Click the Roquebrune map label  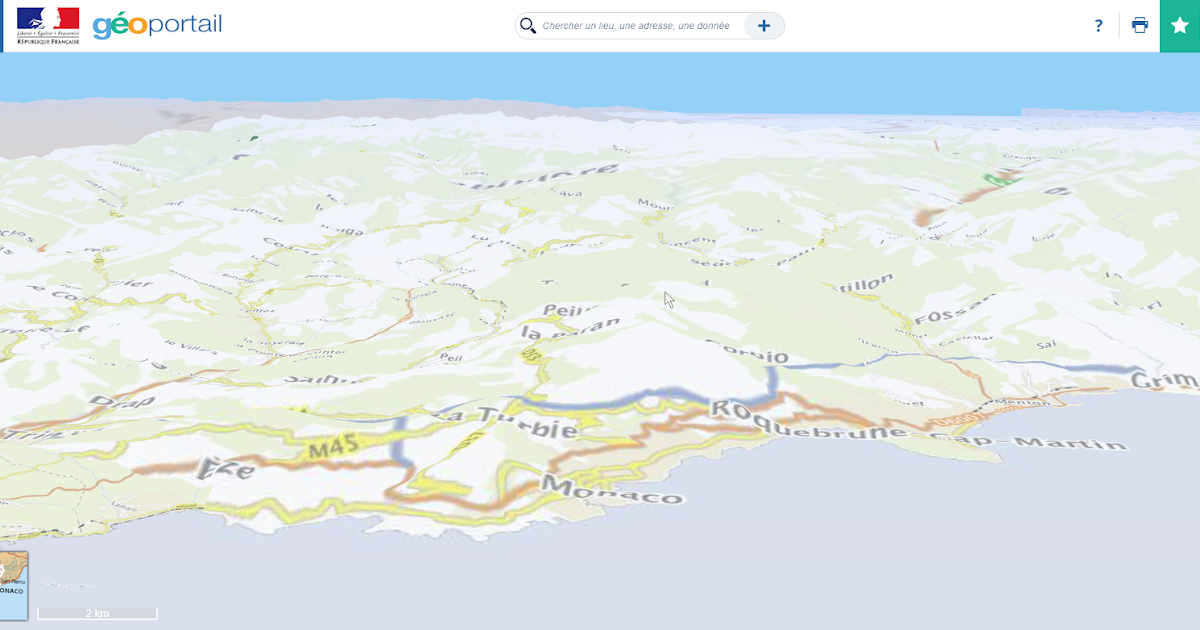click(x=807, y=421)
